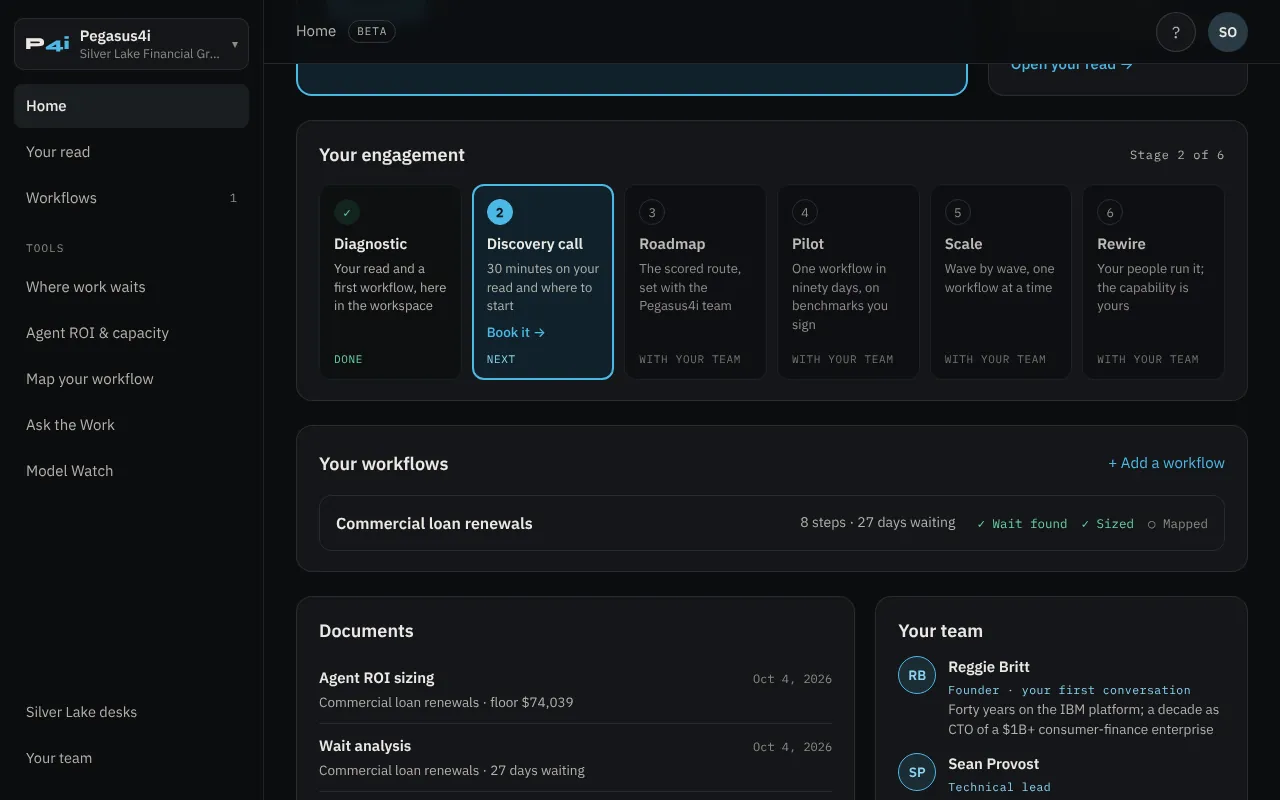Screen dimensions: 1280x800
Task: Select the Discovery call stage card
Action: (x=543, y=282)
